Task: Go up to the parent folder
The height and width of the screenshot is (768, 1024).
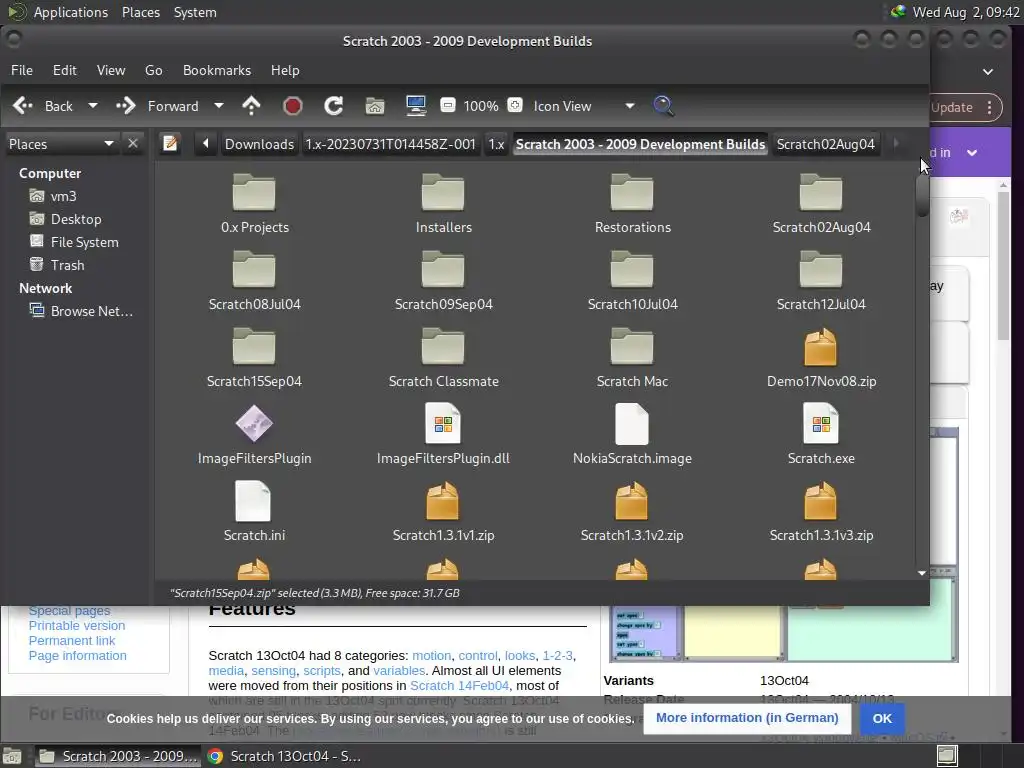Action: (x=251, y=106)
